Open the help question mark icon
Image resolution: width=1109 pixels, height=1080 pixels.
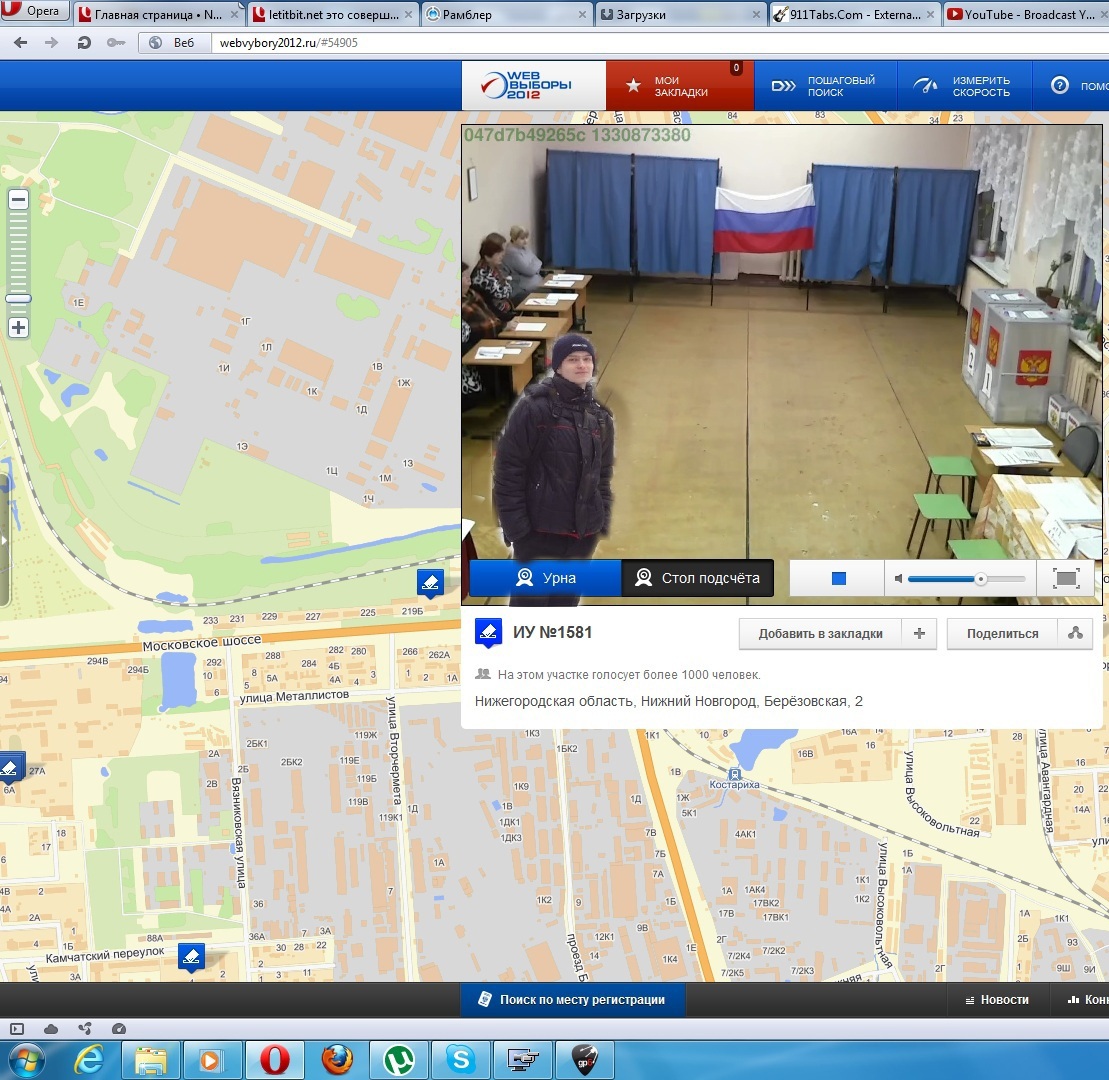(x=1059, y=86)
